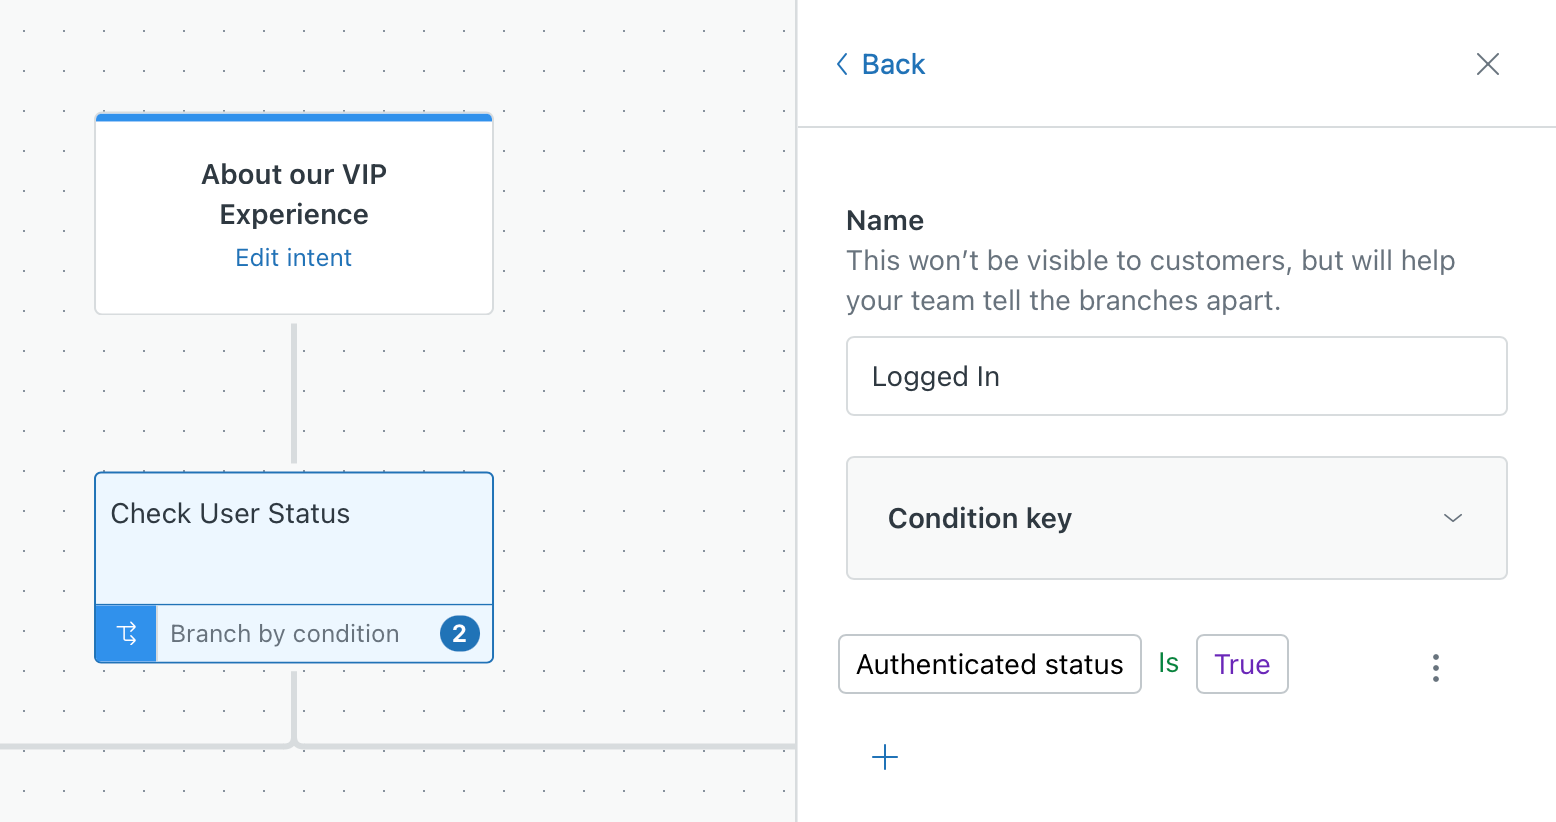Open the True value selector
This screenshot has height=822, width=1556.
click(x=1241, y=664)
